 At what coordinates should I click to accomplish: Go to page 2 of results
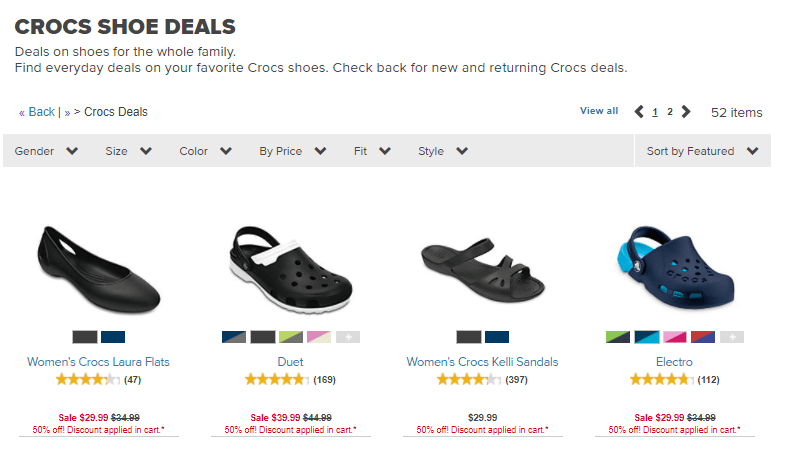670,112
